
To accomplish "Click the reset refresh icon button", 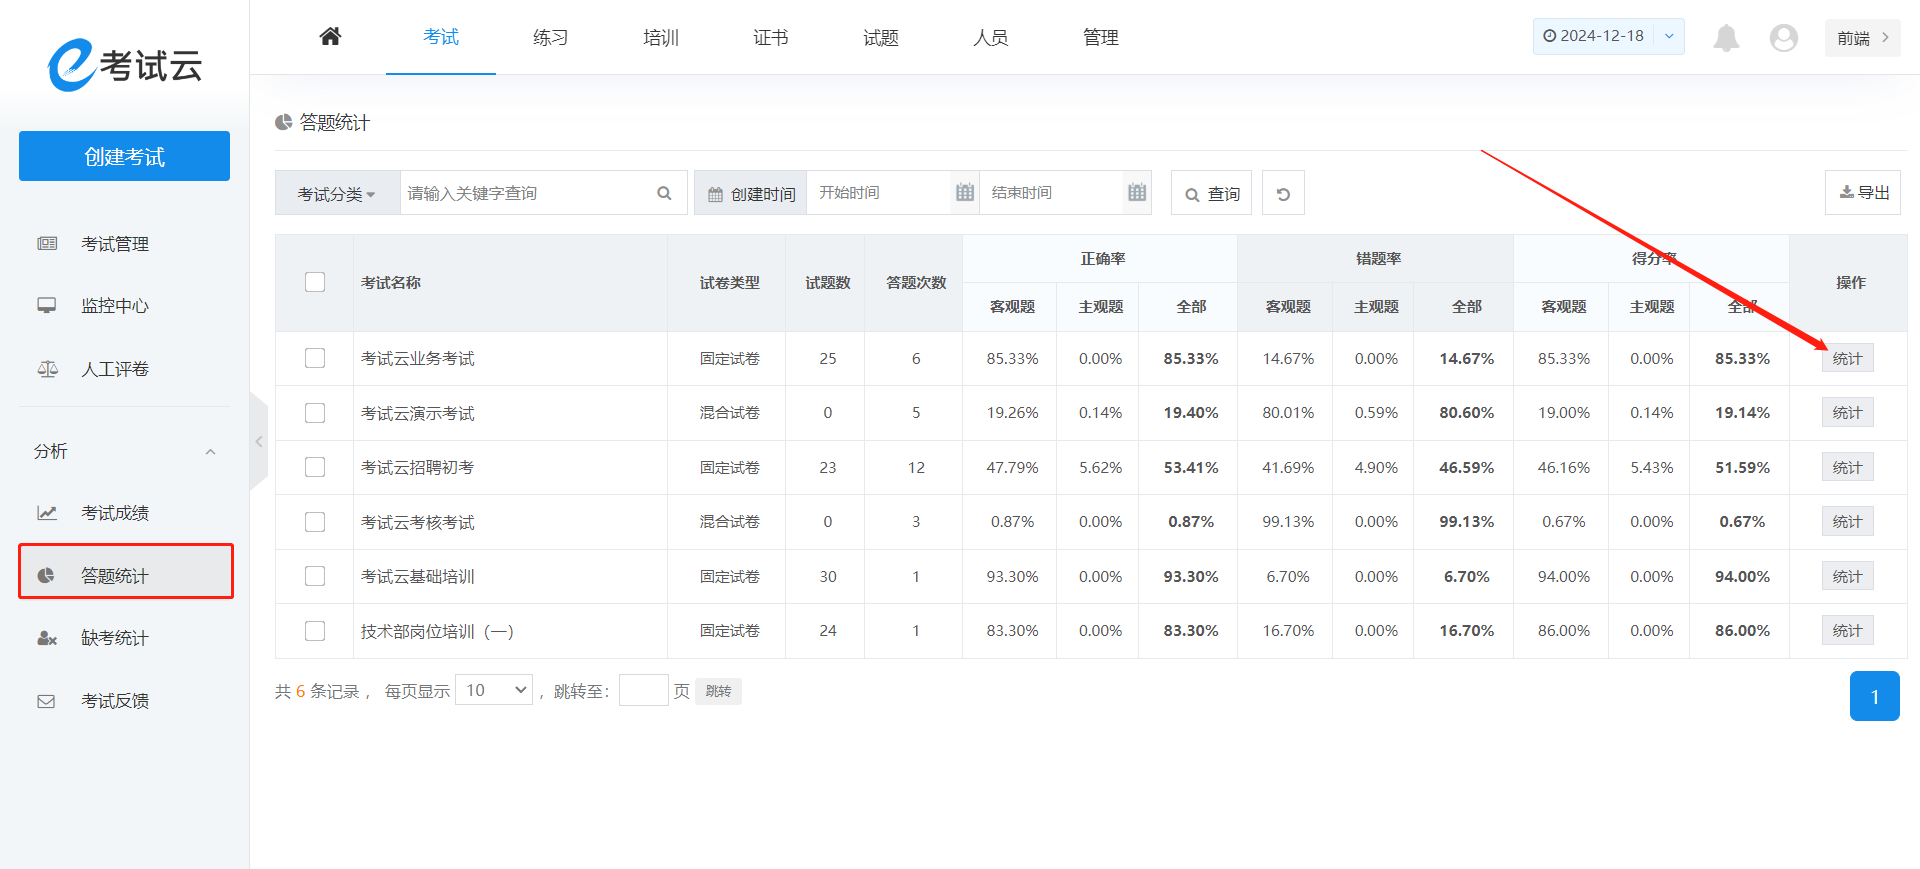I will coord(1283,194).
